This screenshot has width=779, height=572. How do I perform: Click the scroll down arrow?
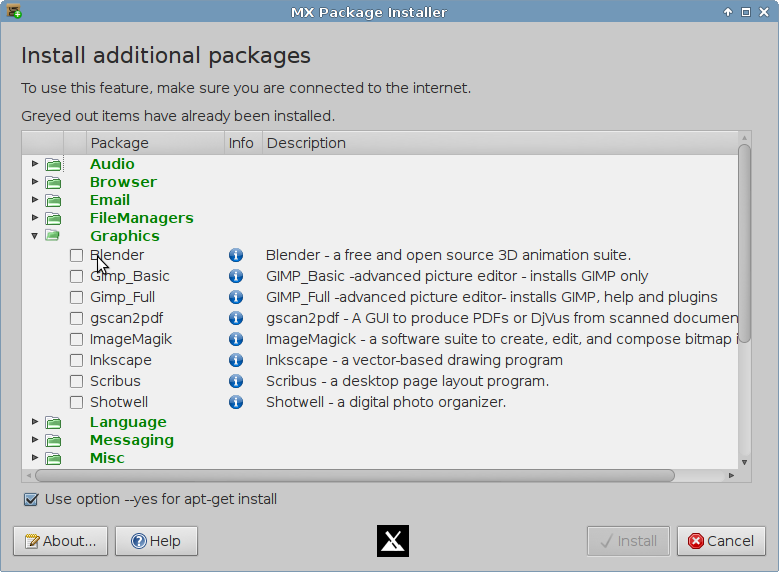point(744,462)
